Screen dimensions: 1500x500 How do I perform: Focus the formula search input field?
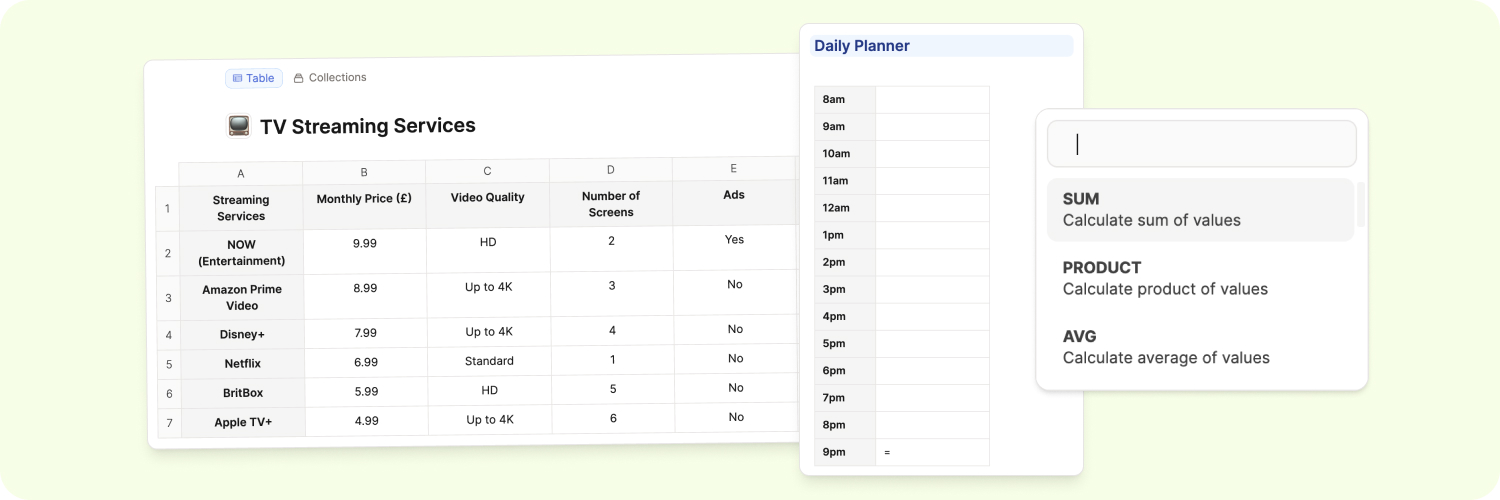click(1201, 144)
